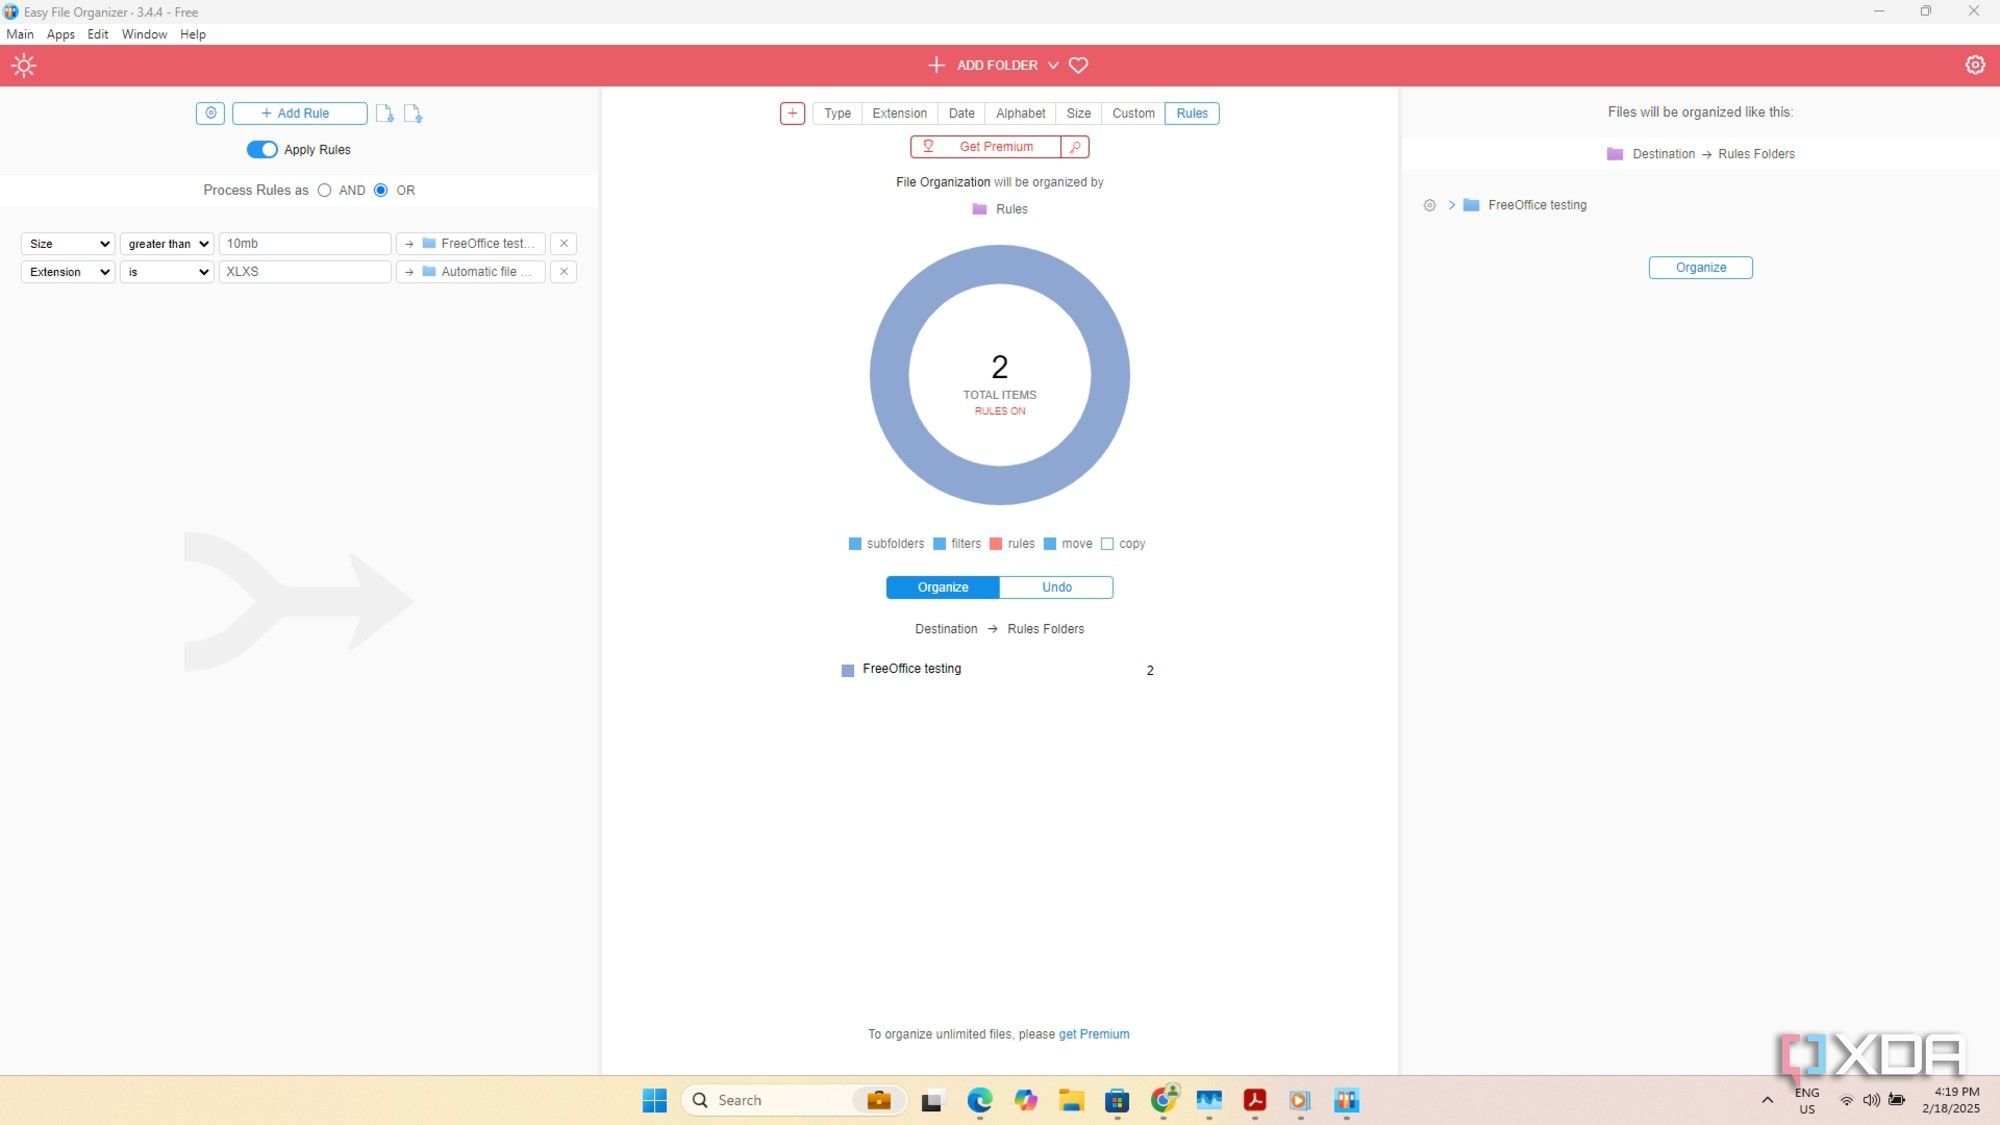Viewport: 2000px width, 1125px height.
Task: Switch to the Alphabet tab
Action: coord(1020,114)
